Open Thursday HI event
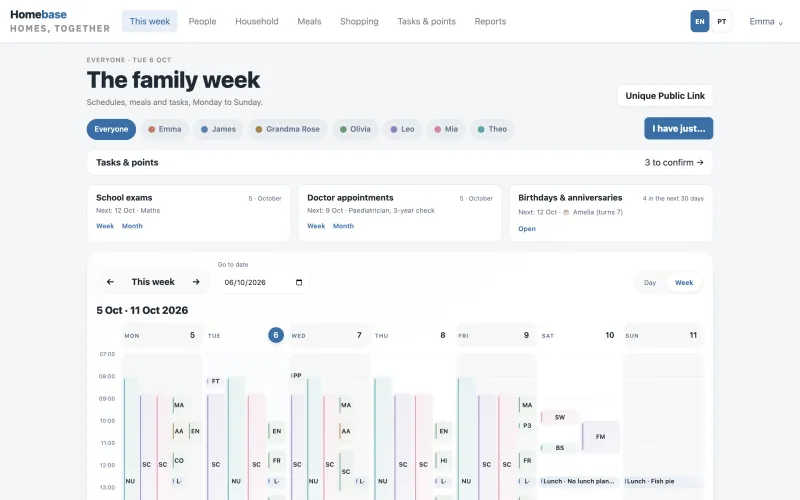This screenshot has width=800, height=500. 443,460
